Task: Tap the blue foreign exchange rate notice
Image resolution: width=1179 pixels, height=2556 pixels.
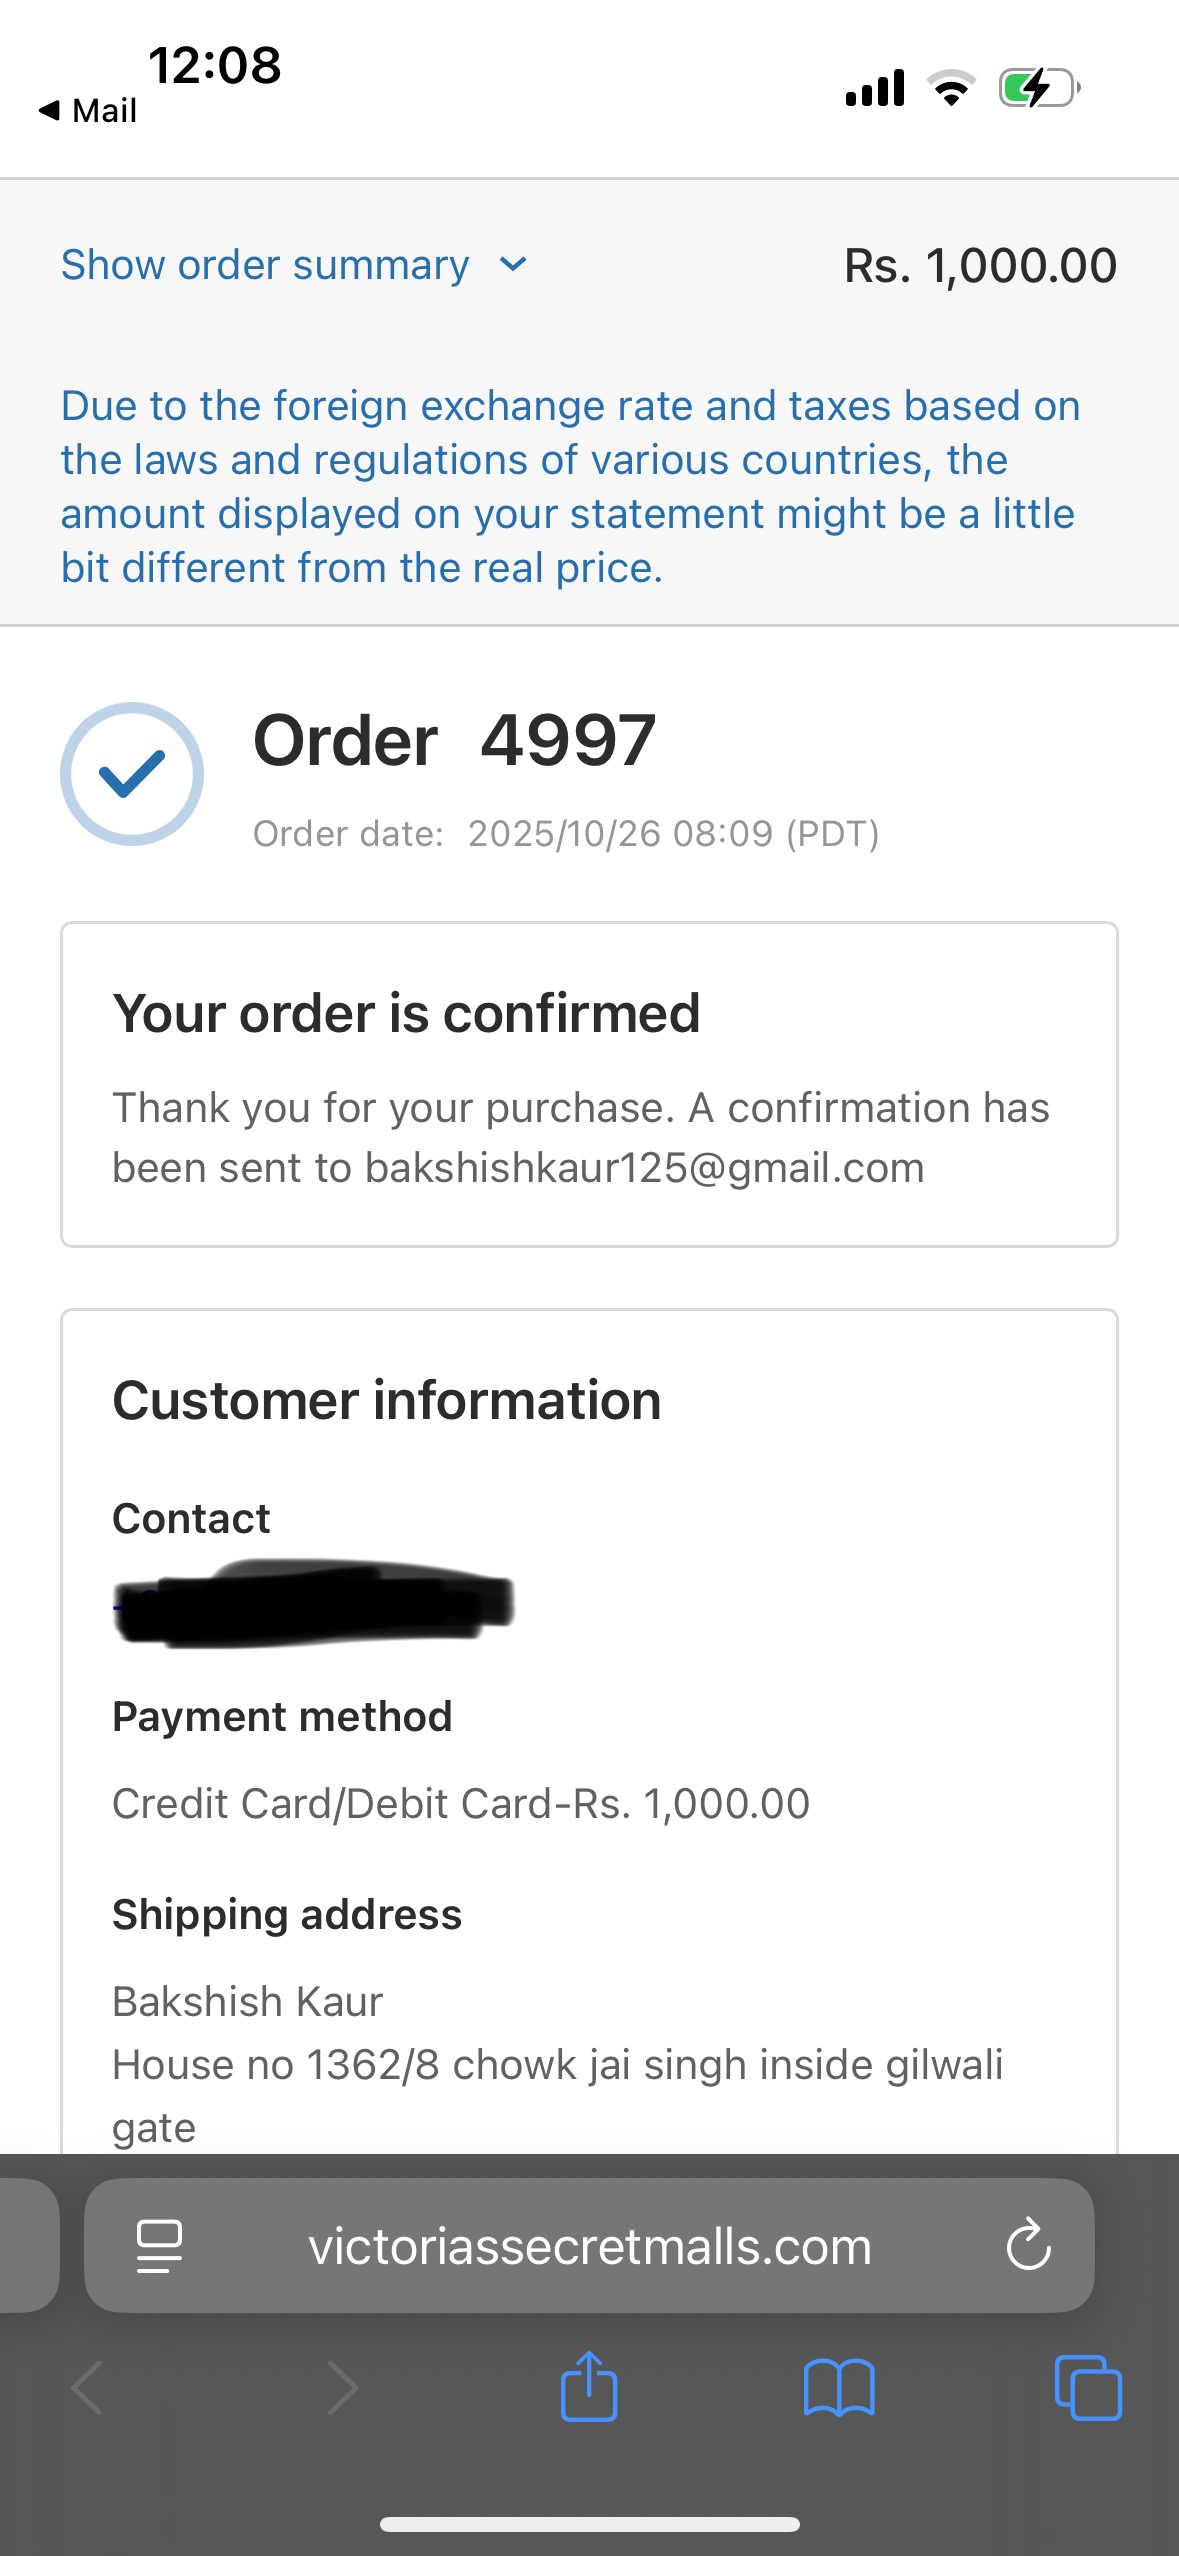Action: pyautogui.click(x=570, y=486)
